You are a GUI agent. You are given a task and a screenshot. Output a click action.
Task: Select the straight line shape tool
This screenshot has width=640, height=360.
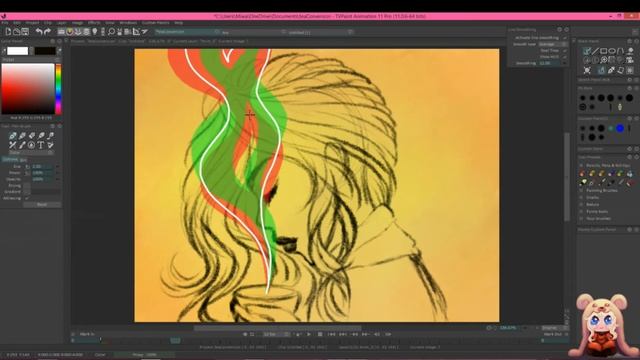pos(595,51)
